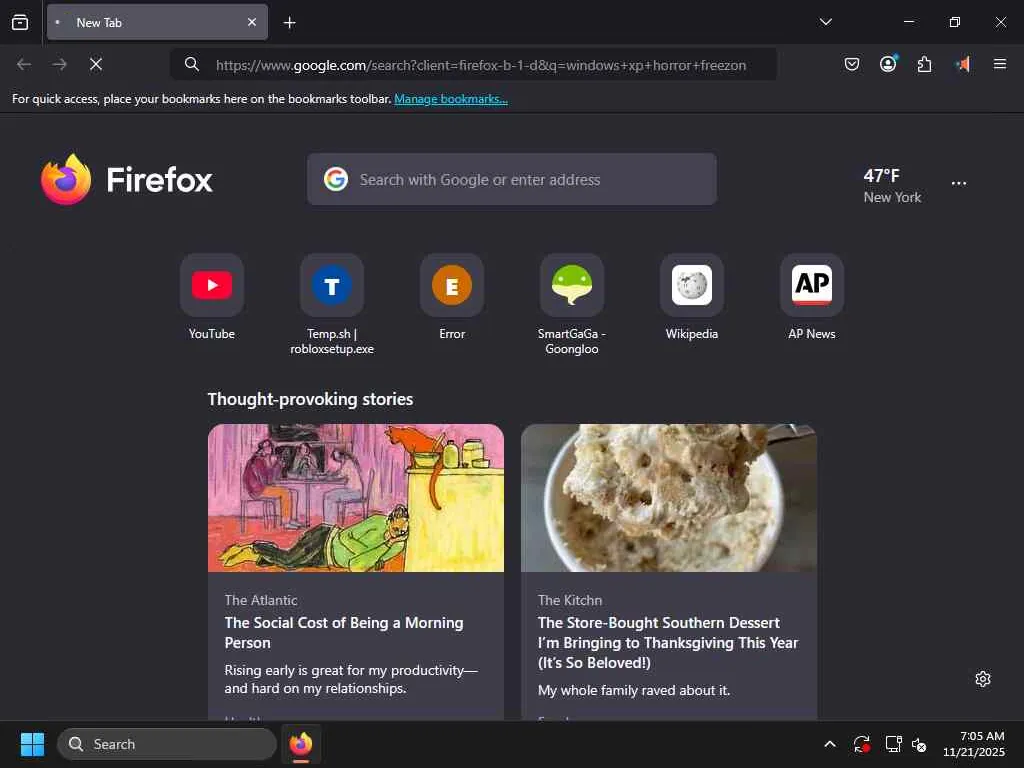1024x768 pixels.
Task: Click the orange extension toolbar icon
Action: click(963, 64)
